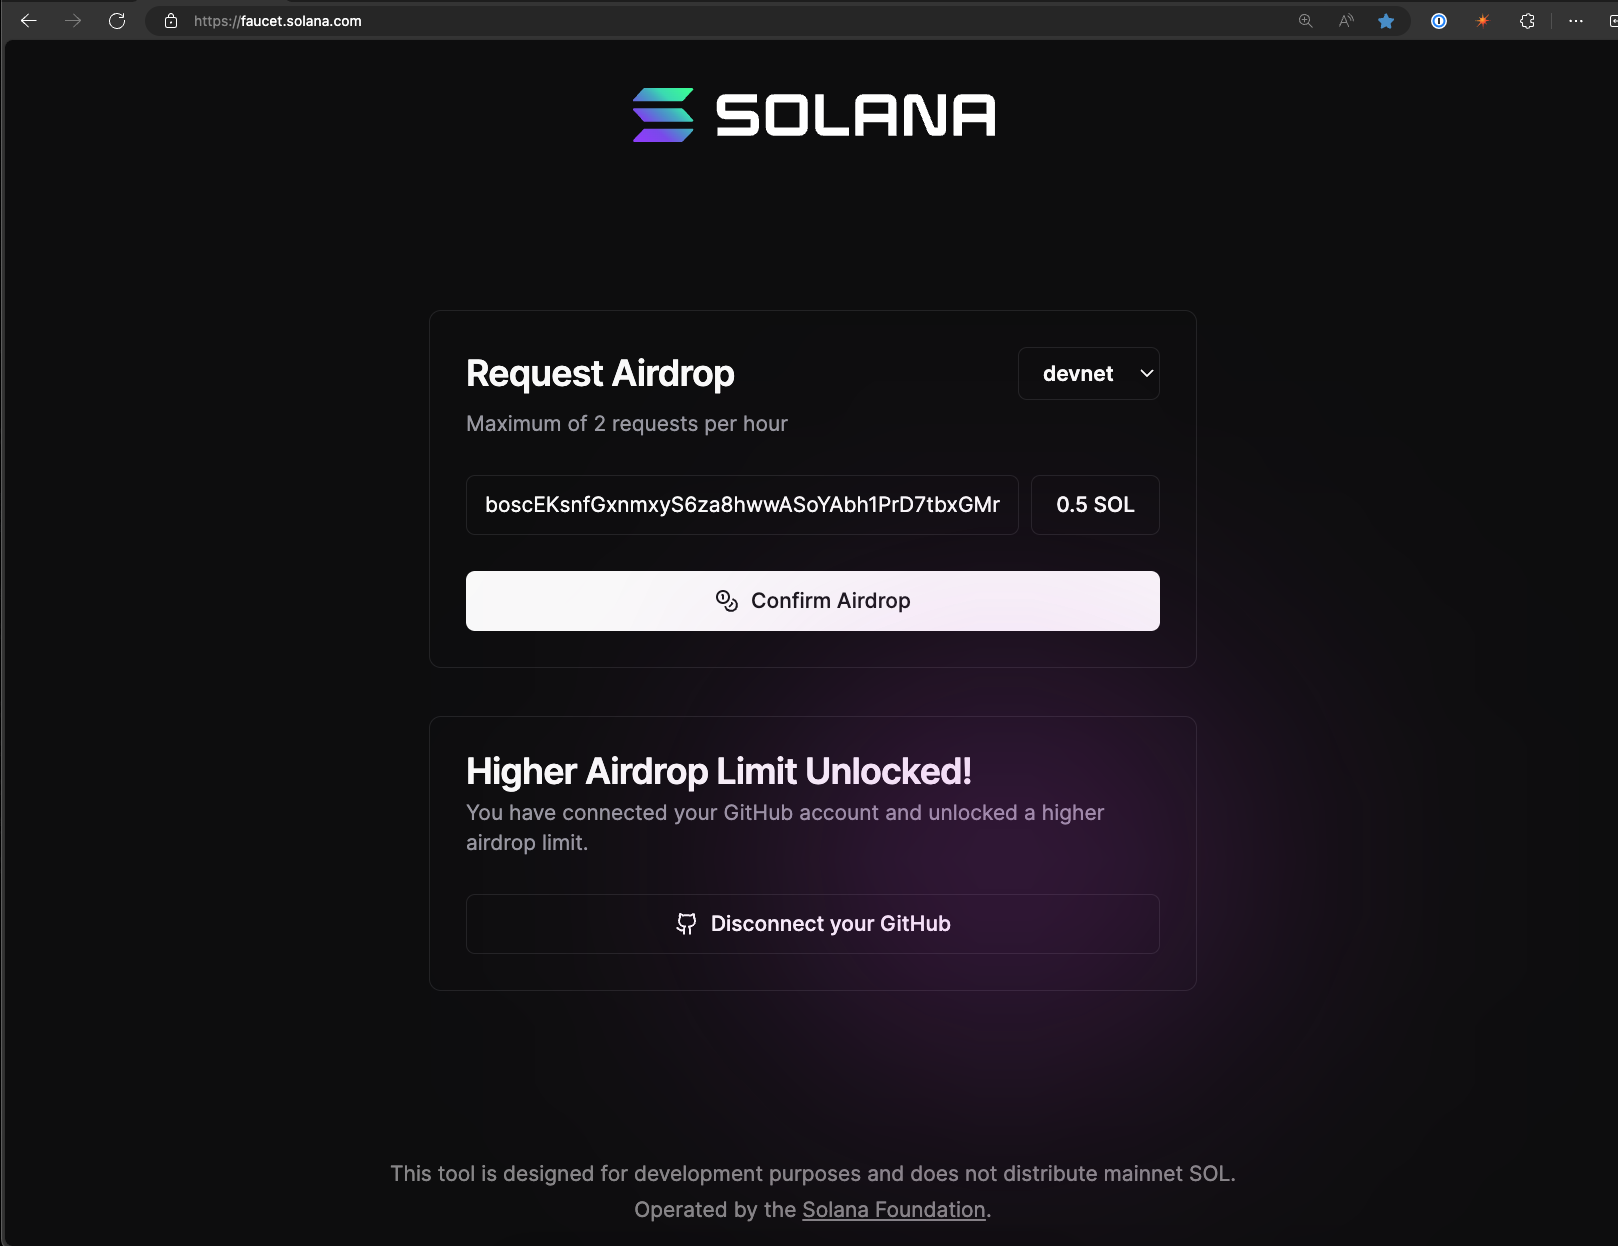Click the coins icon inside Confirm Airdrop button
The width and height of the screenshot is (1618, 1246).
click(726, 600)
